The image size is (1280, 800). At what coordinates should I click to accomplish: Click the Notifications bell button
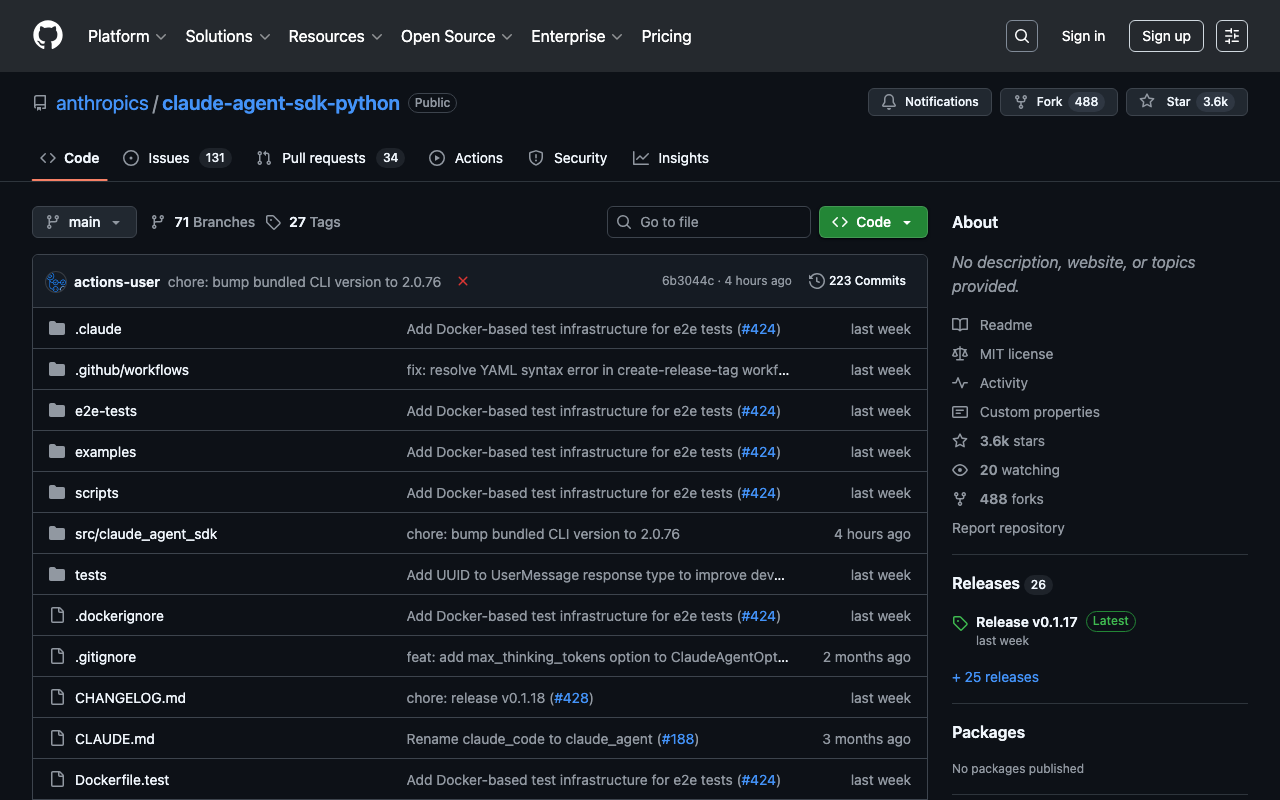930,102
